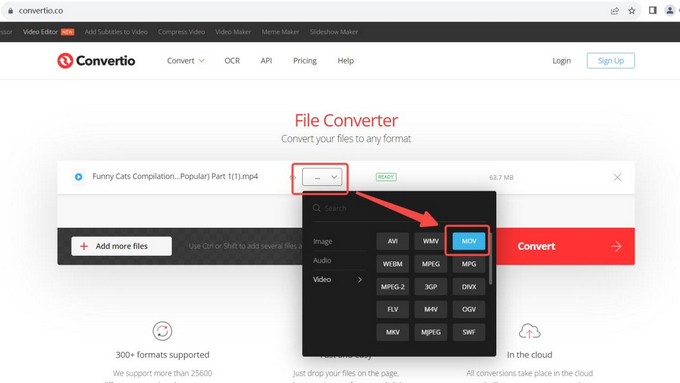This screenshot has height=383, width=680.
Task: Open Video Maker link
Action: pos(233,32)
